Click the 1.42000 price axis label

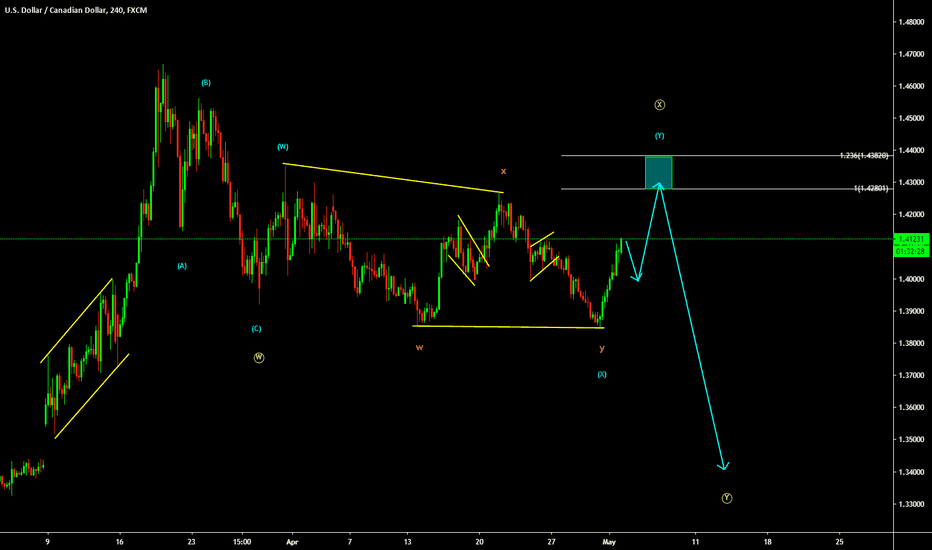[912, 215]
